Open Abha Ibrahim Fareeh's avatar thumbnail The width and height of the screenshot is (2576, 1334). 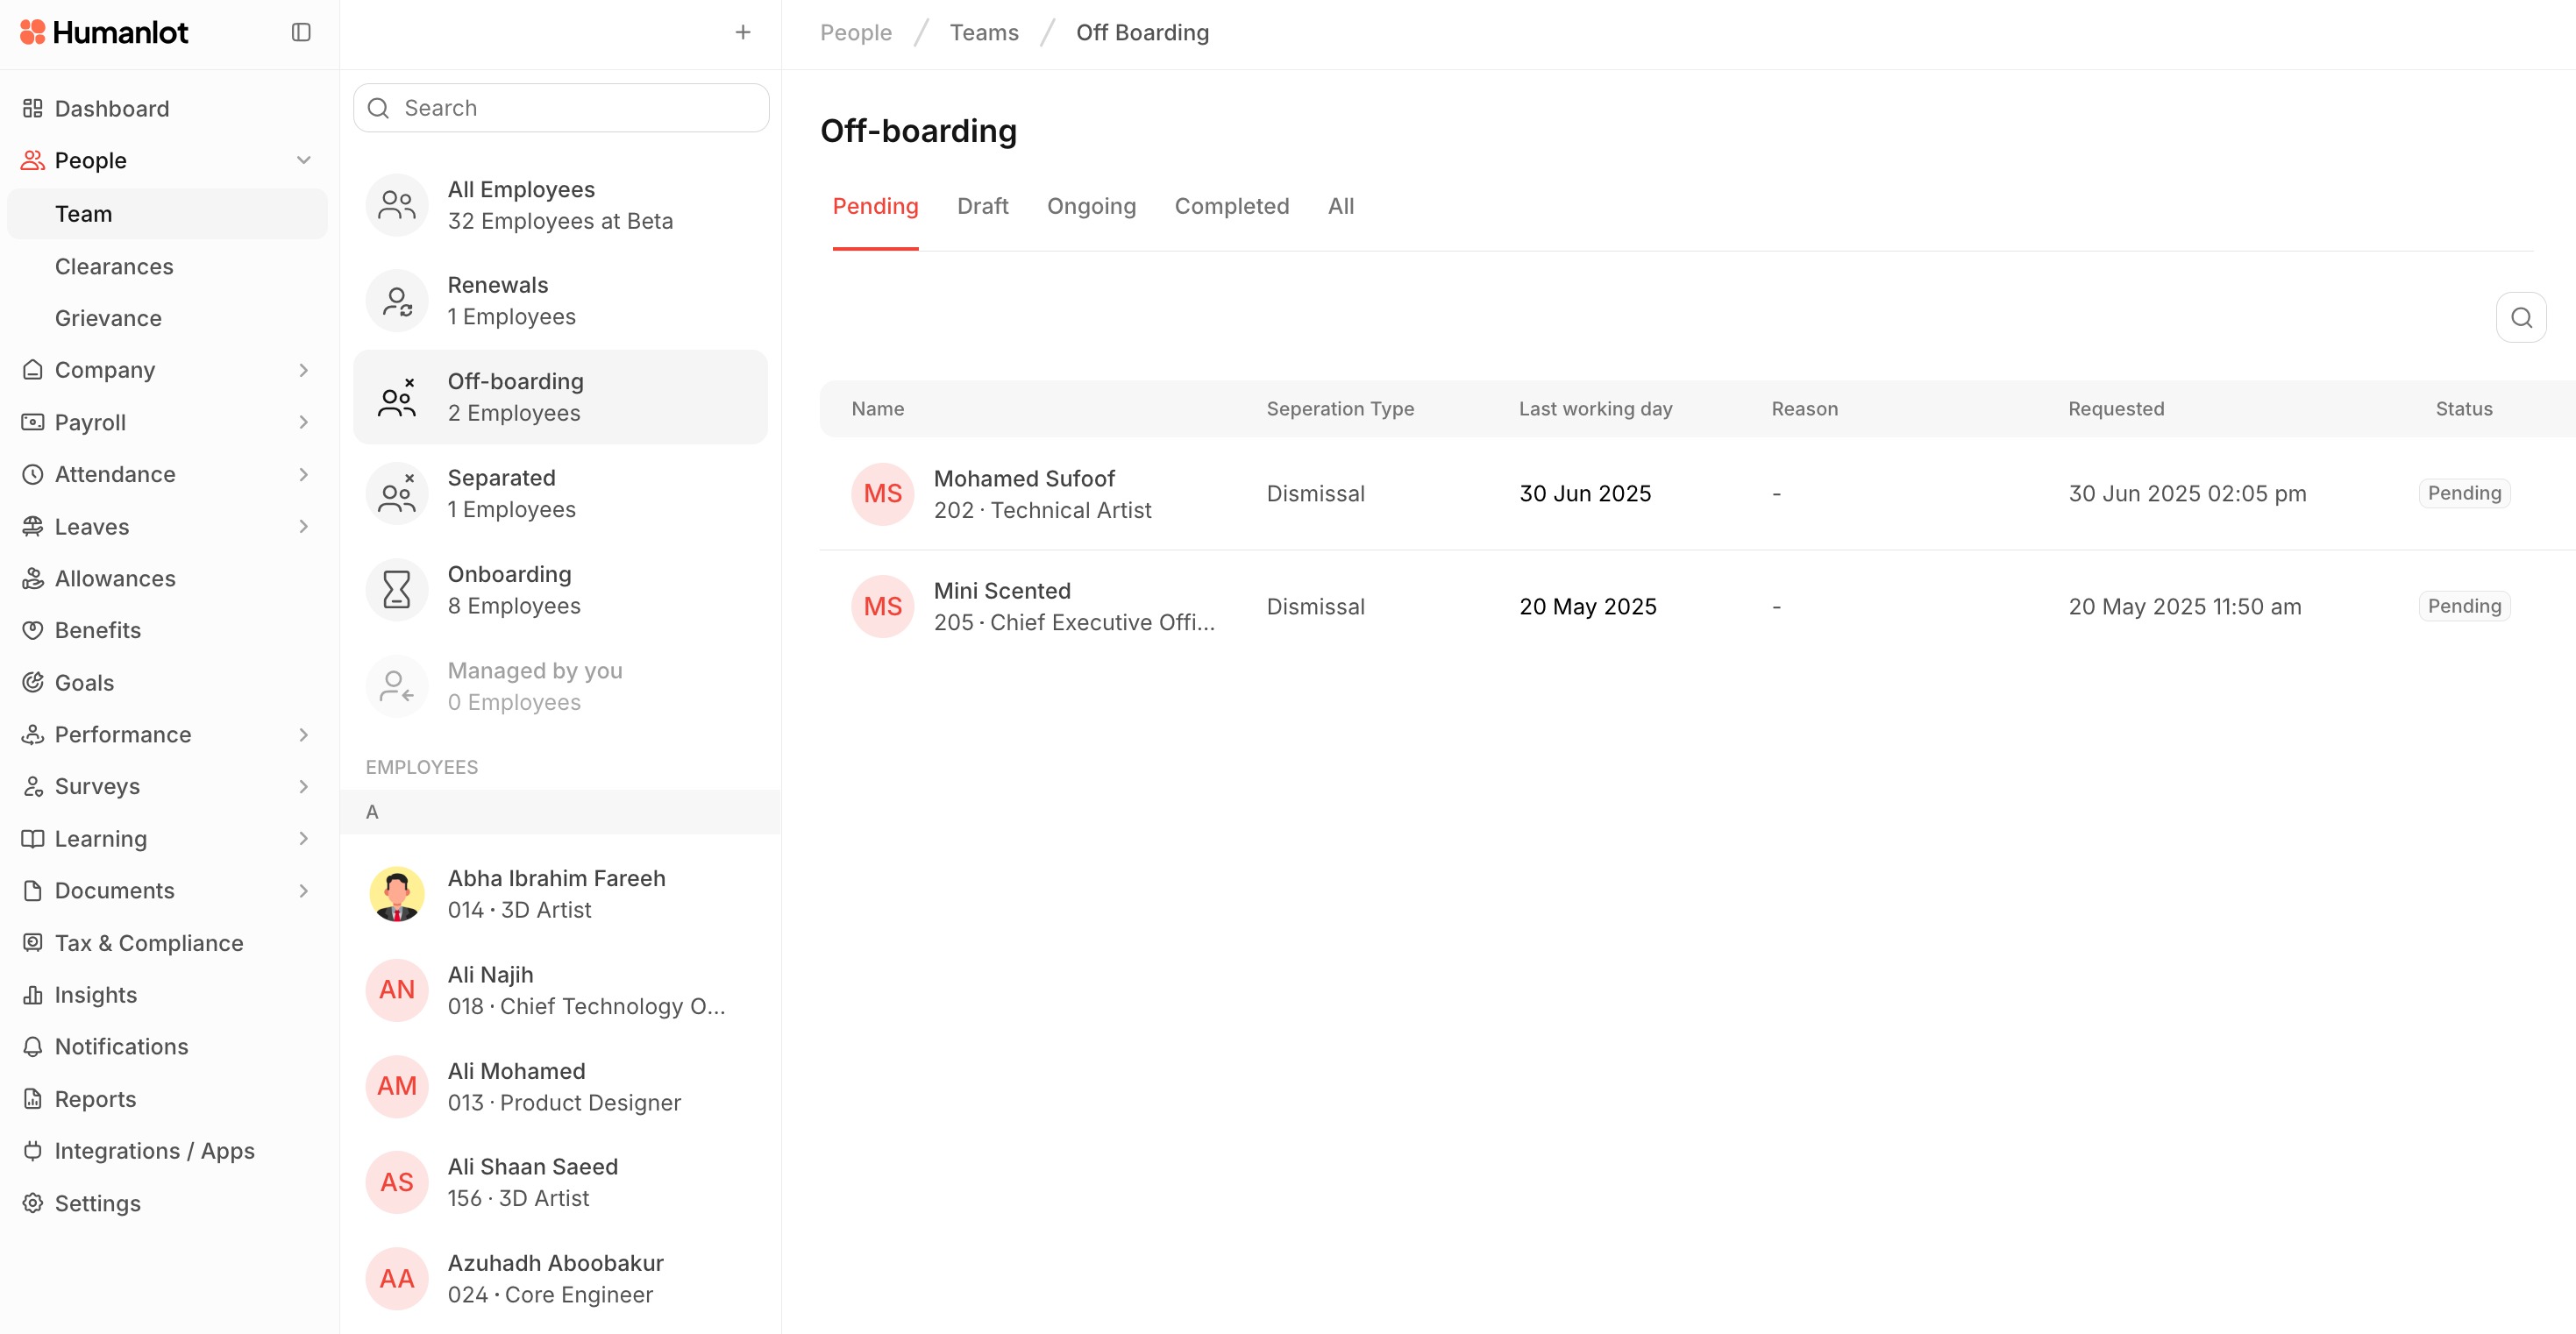click(x=397, y=894)
